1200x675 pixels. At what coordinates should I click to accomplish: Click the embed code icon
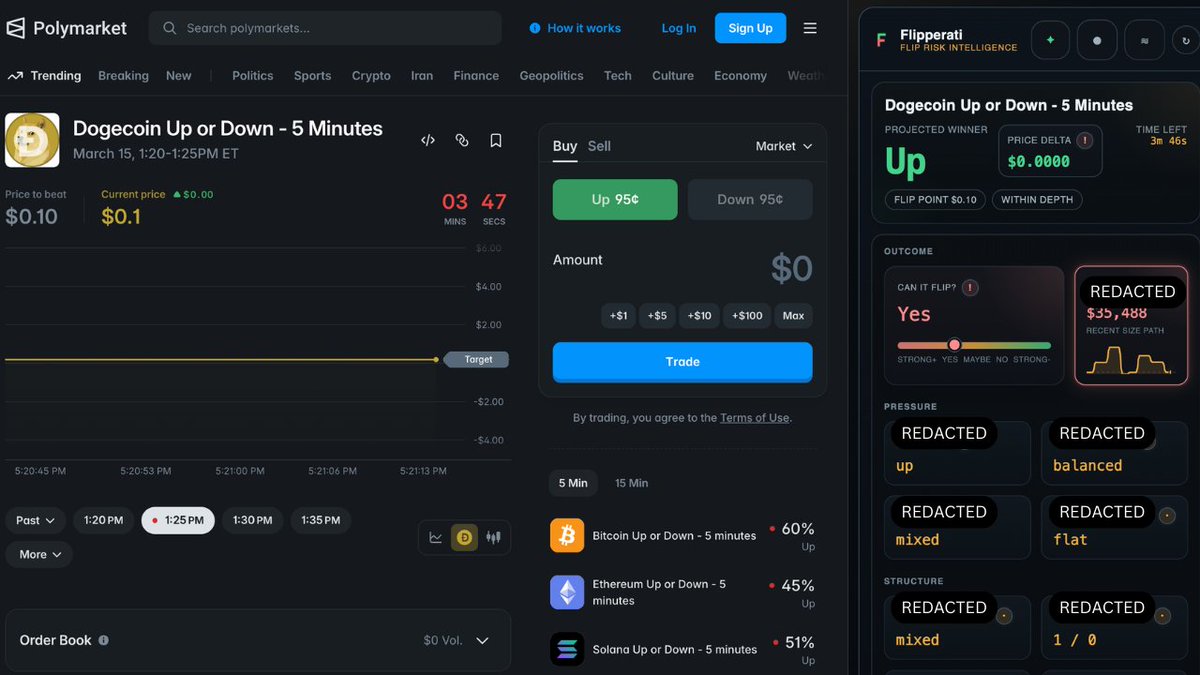coord(428,140)
